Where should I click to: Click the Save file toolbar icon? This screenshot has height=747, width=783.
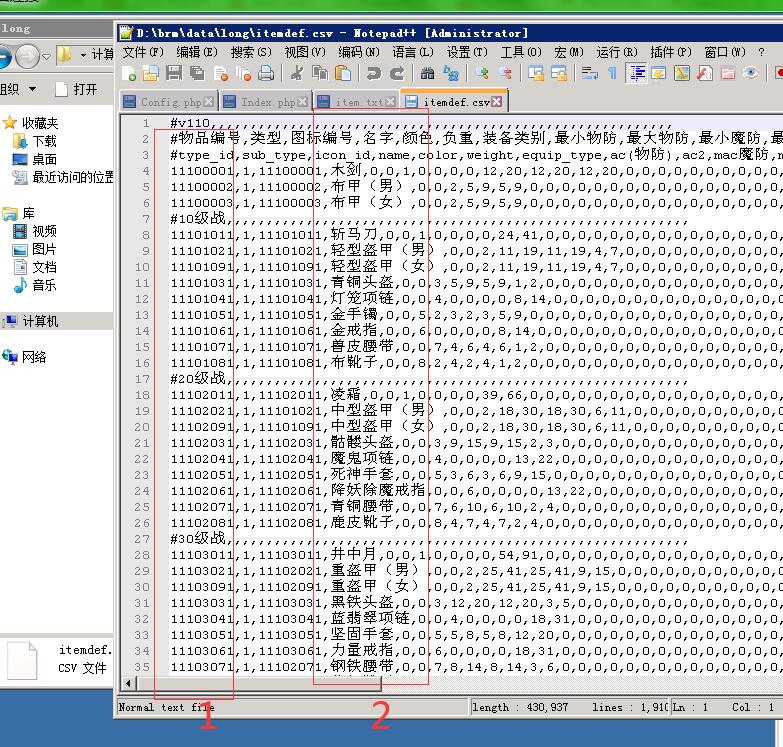pyautogui.click(x=173, y=73)
